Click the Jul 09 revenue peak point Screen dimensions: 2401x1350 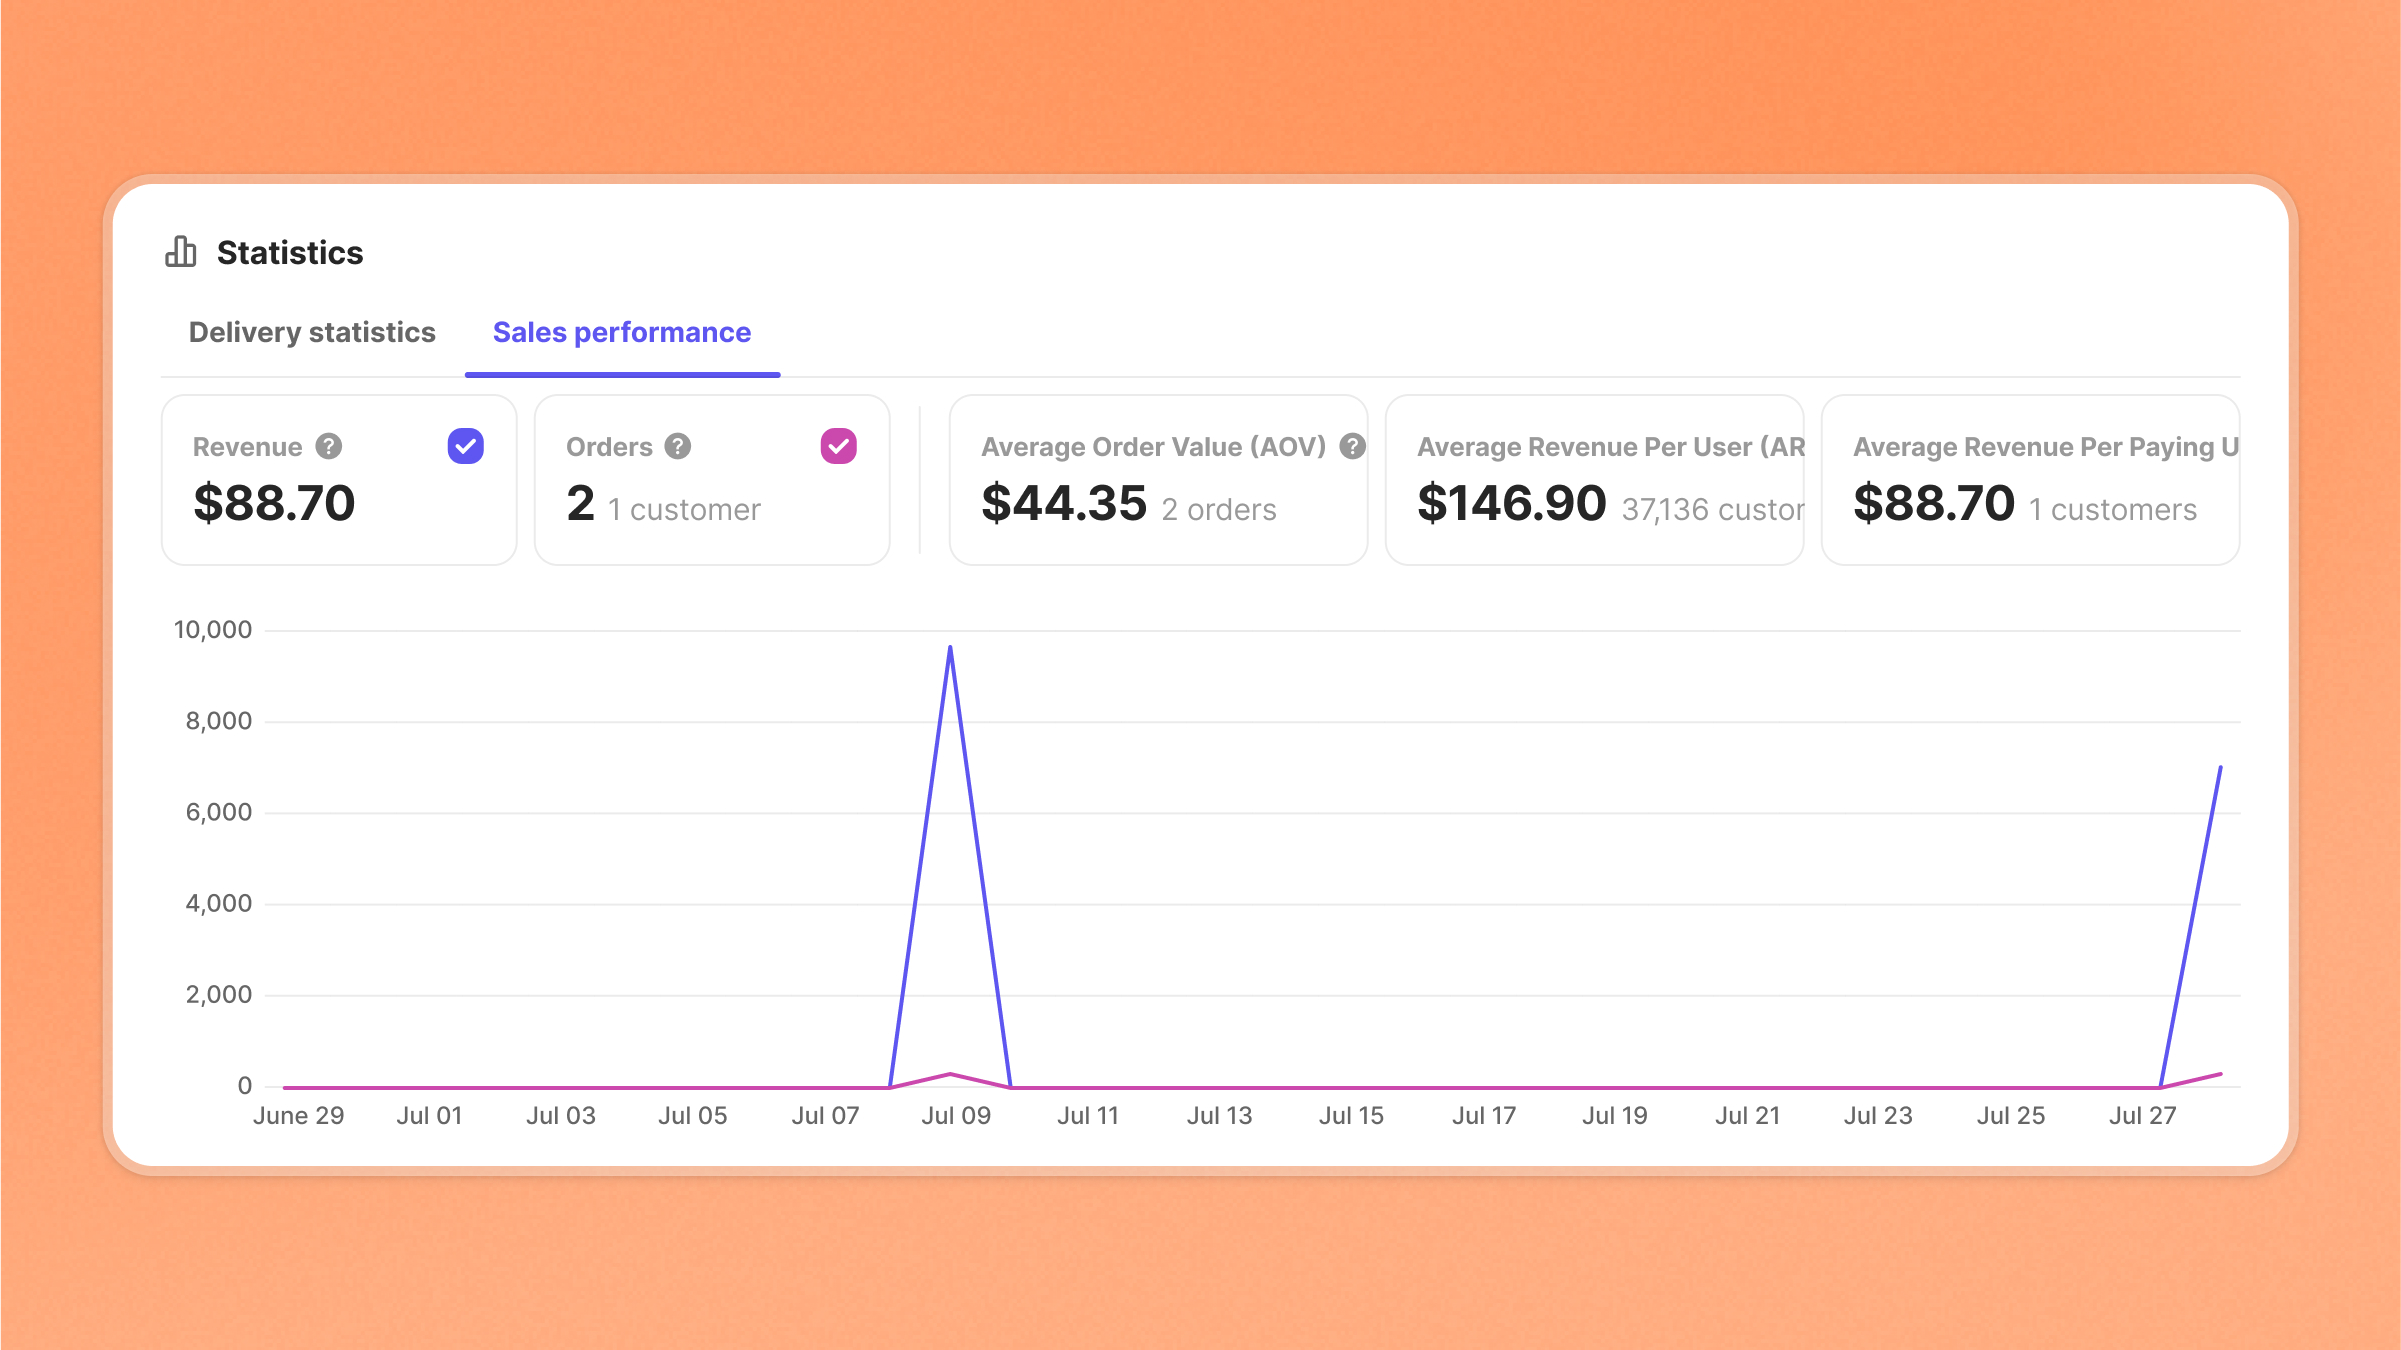[950, 648]
